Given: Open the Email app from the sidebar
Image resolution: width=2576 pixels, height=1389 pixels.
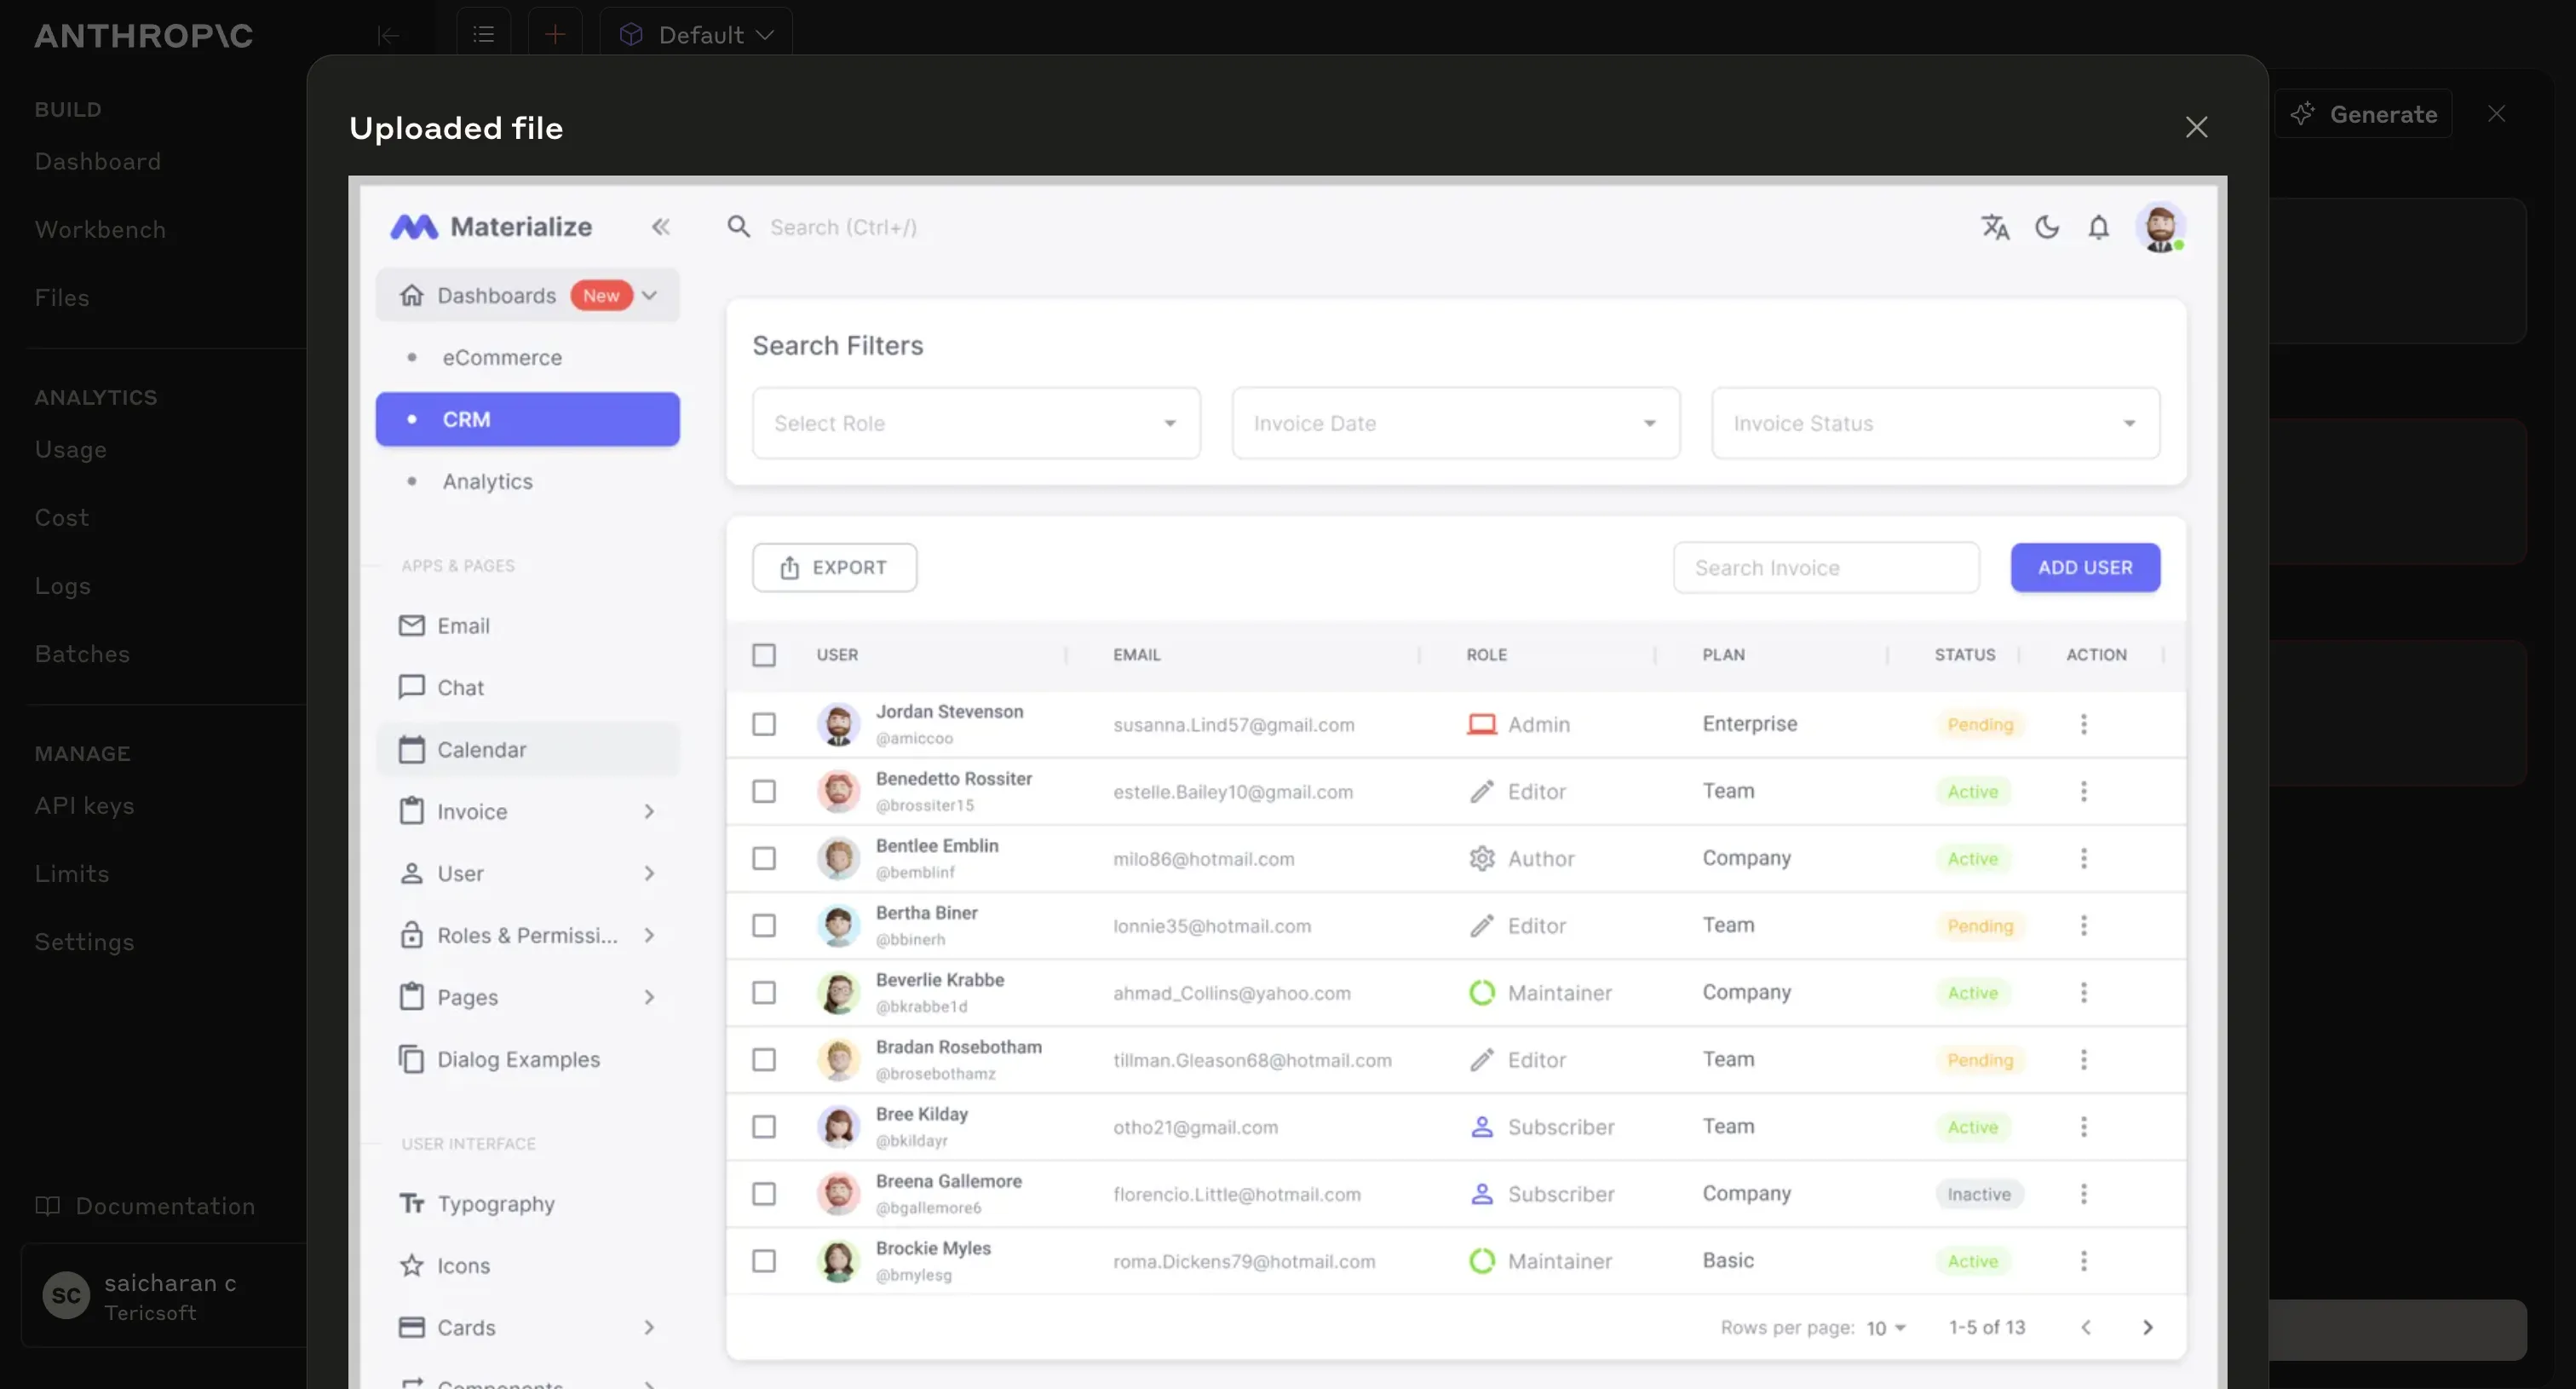Looking at the screenshot, I should pos(465,625).
